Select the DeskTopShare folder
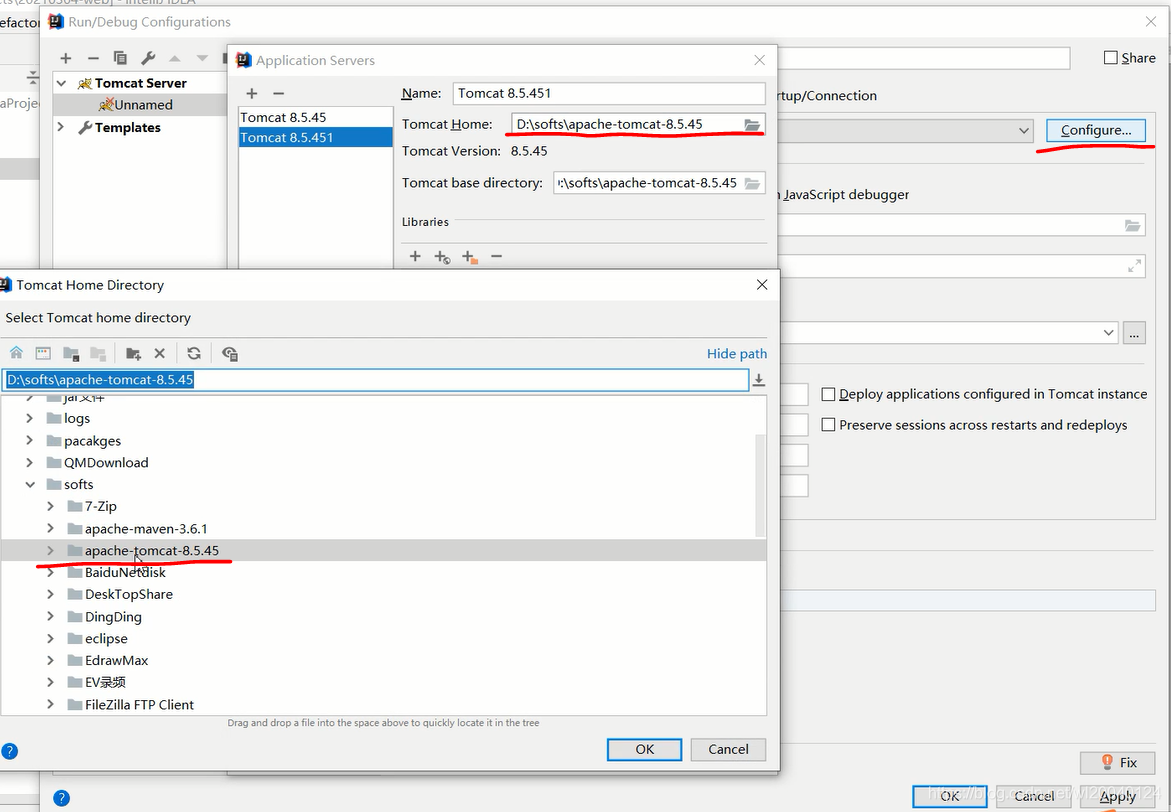This screenshot has width=1171, height=812. point(128,595)
